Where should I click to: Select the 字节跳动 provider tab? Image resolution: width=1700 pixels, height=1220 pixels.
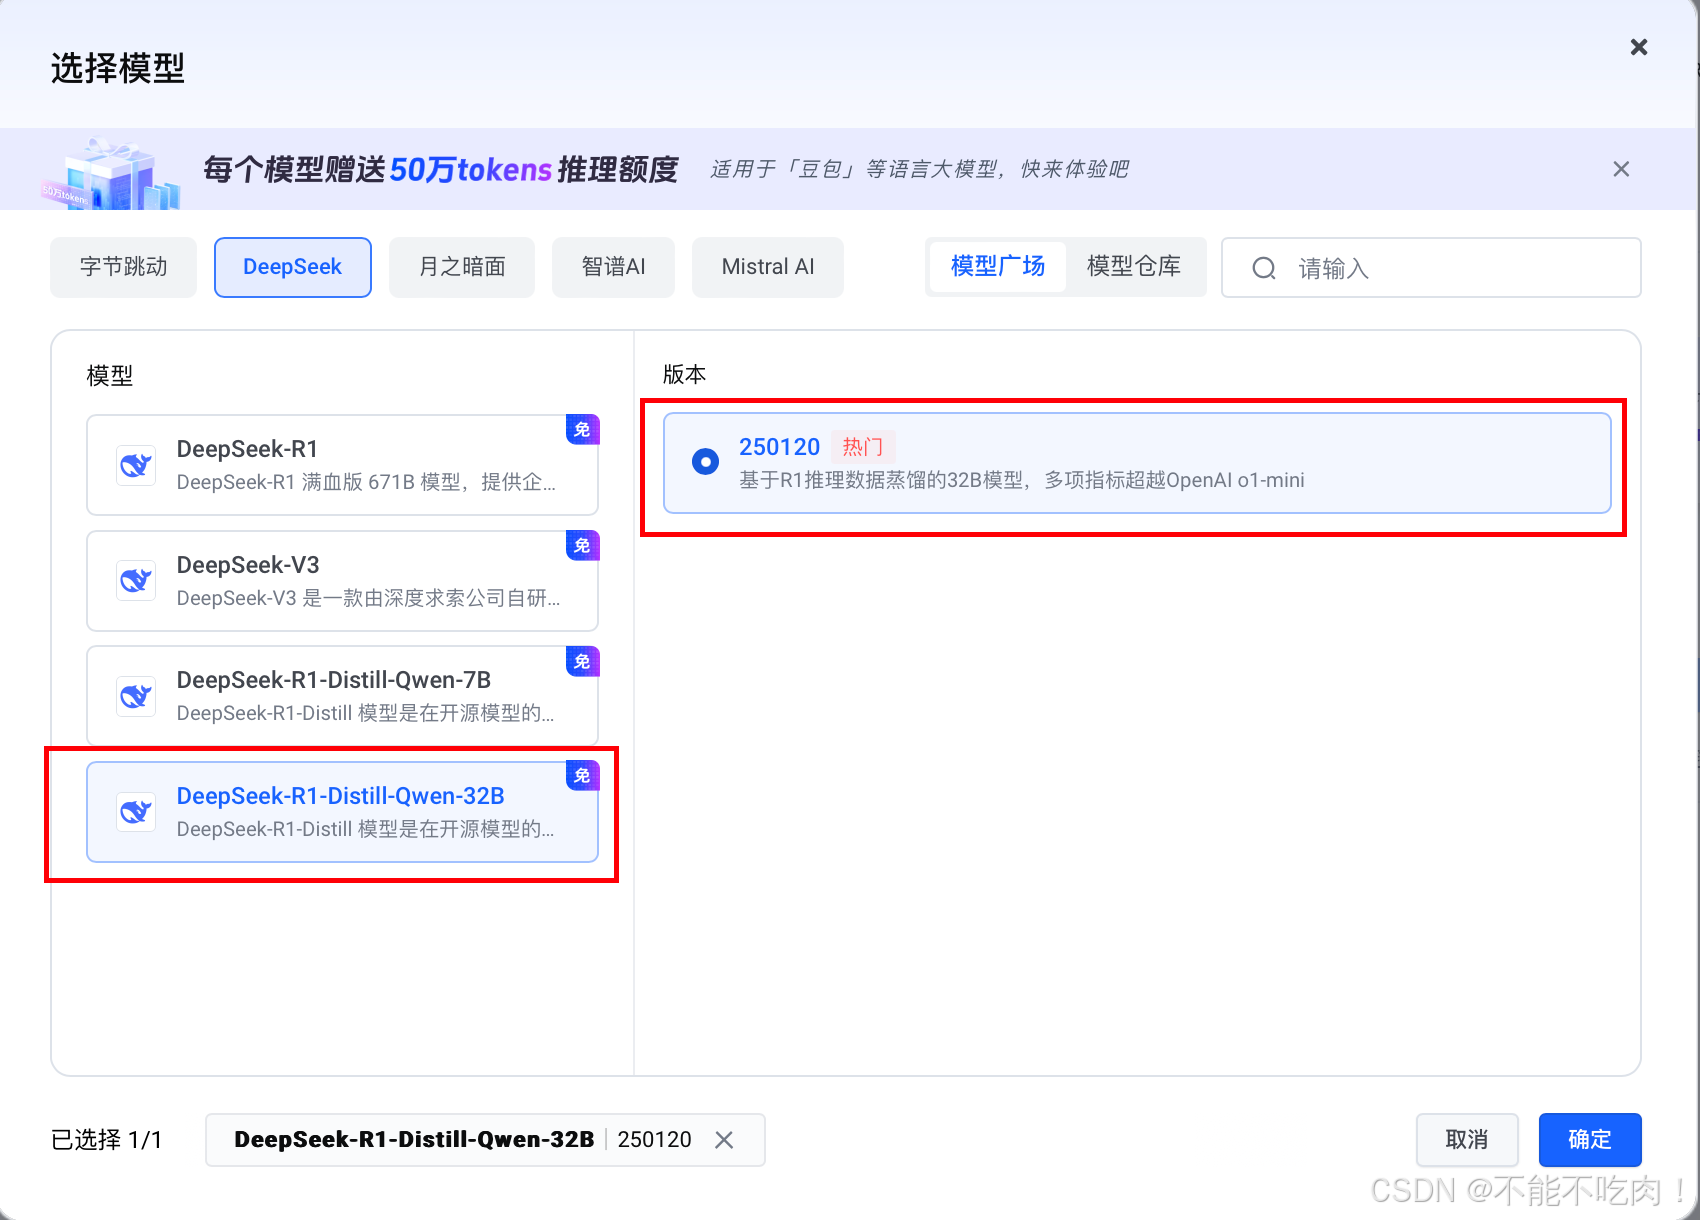123,267
